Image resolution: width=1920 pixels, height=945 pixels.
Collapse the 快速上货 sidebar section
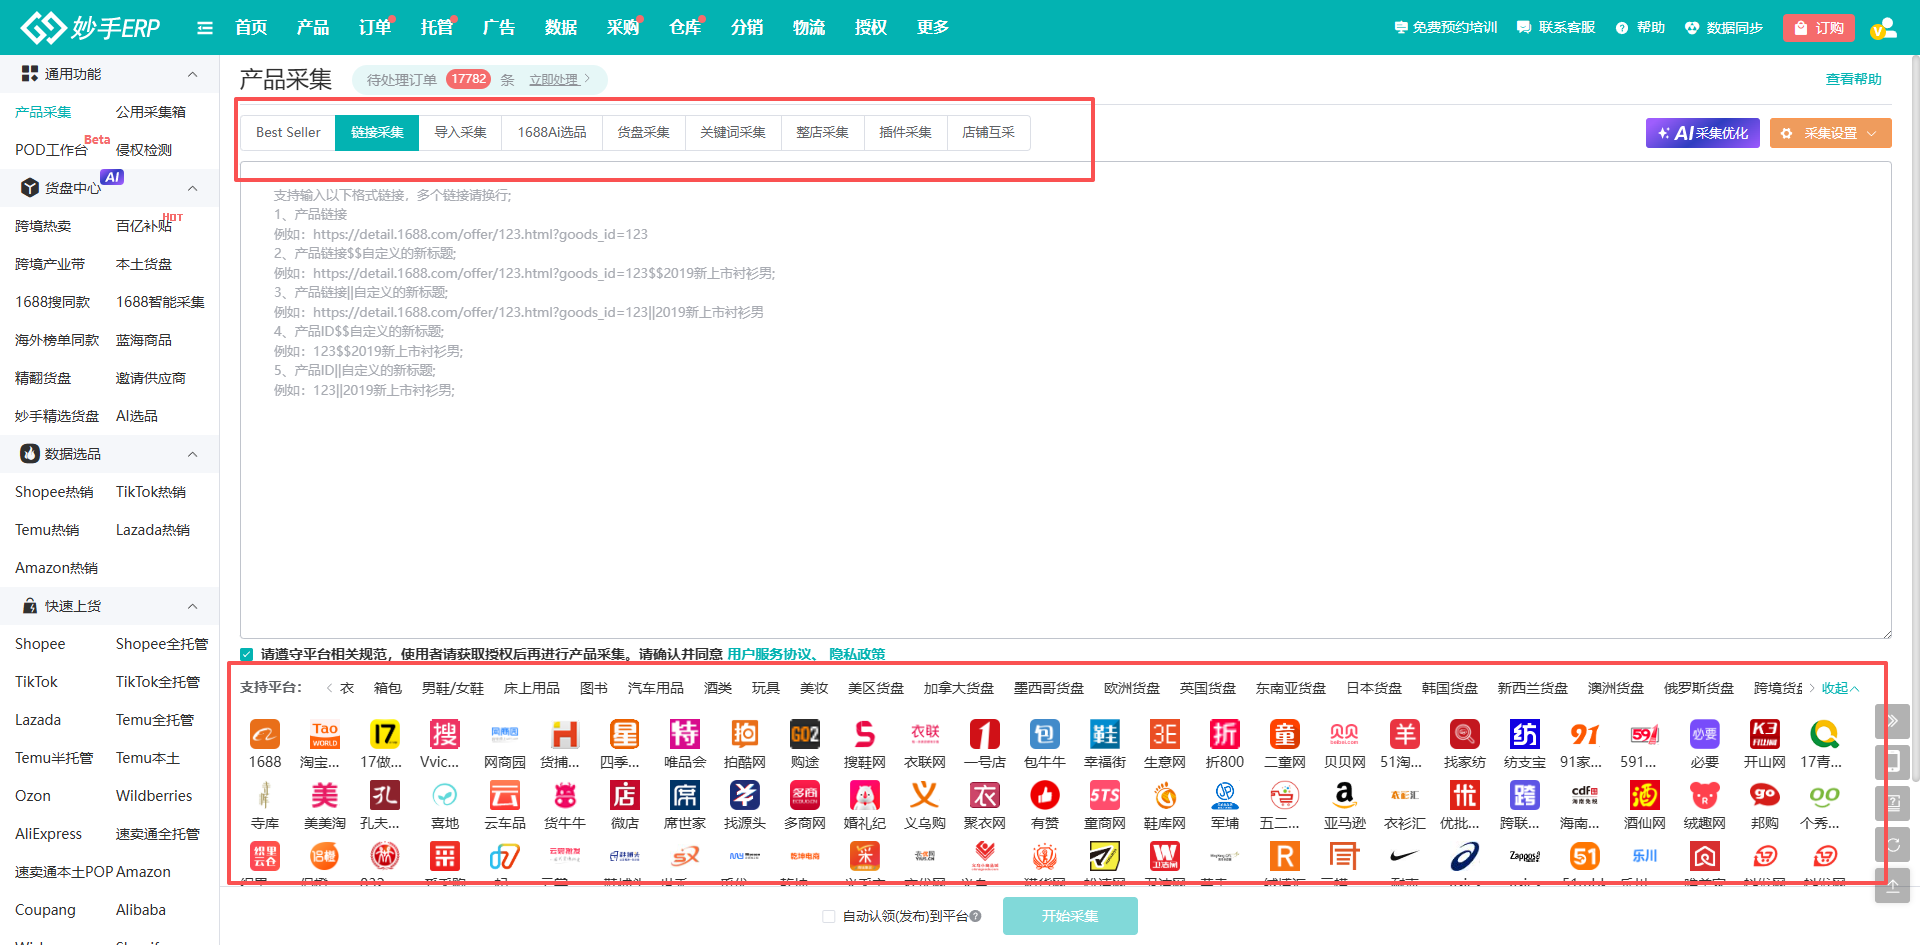[x=193, y=606]
